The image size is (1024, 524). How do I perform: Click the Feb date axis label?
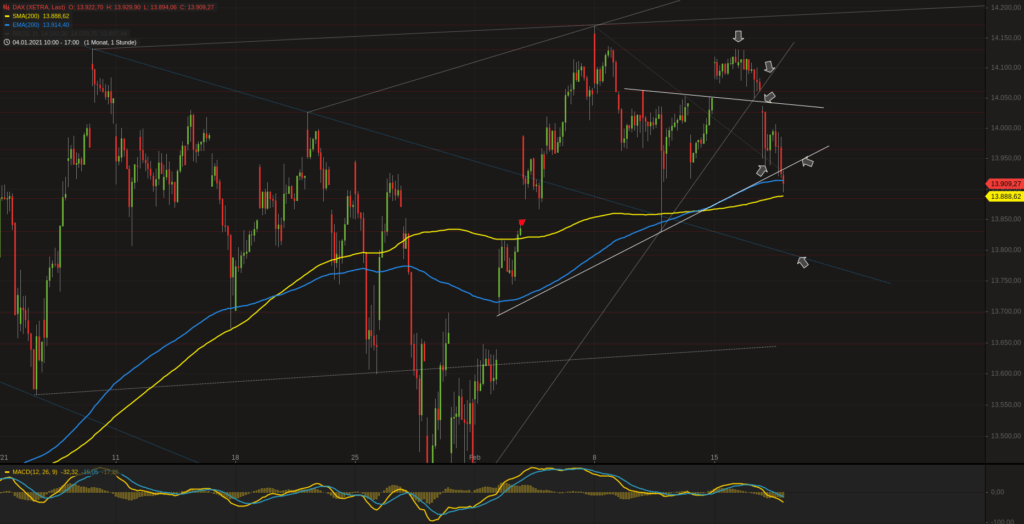[475, 458]
